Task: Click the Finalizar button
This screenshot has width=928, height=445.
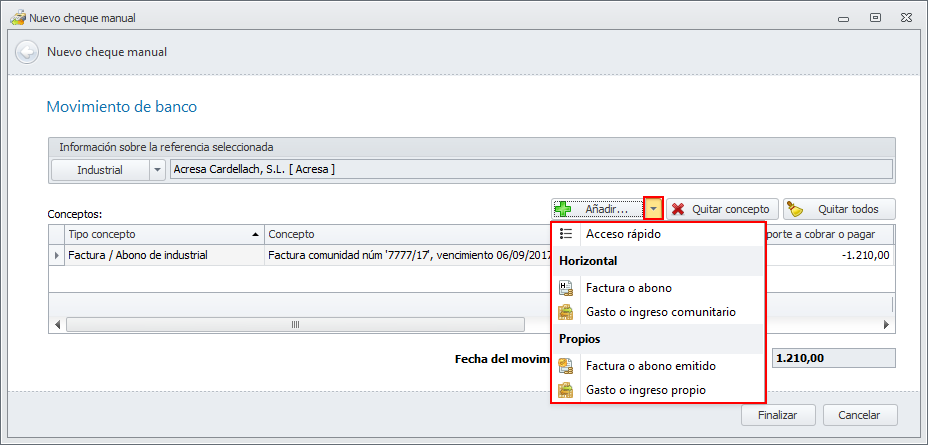Action: click(x=778, y=415)
